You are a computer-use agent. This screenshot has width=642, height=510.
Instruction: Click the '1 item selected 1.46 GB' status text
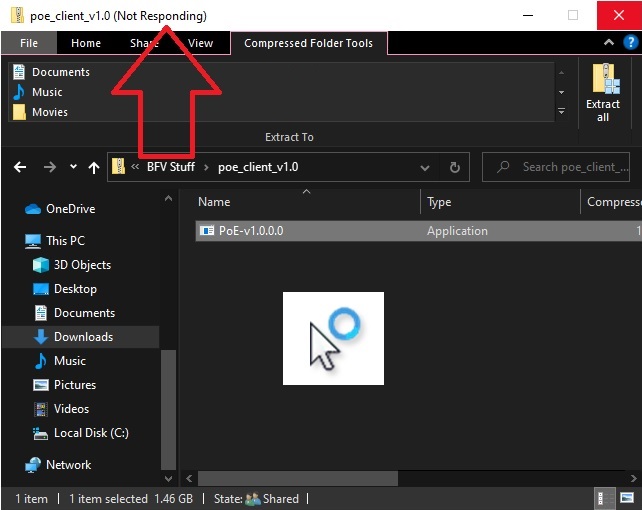[x=131, y=499]
